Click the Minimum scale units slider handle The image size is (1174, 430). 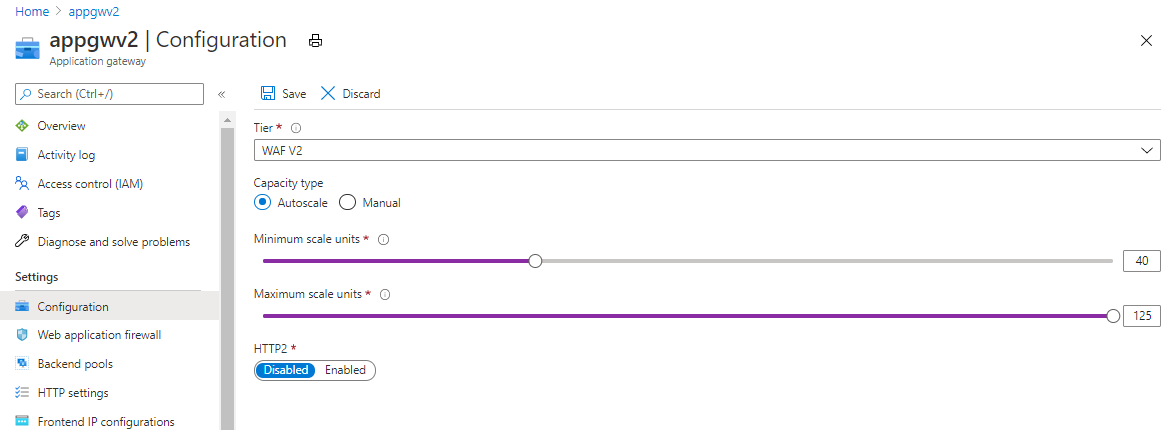tap(535, 261)
